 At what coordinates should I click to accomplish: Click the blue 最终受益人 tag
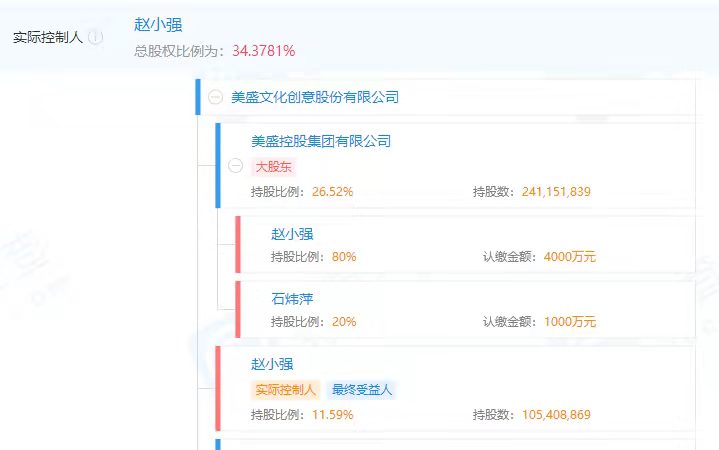point(358,390)
